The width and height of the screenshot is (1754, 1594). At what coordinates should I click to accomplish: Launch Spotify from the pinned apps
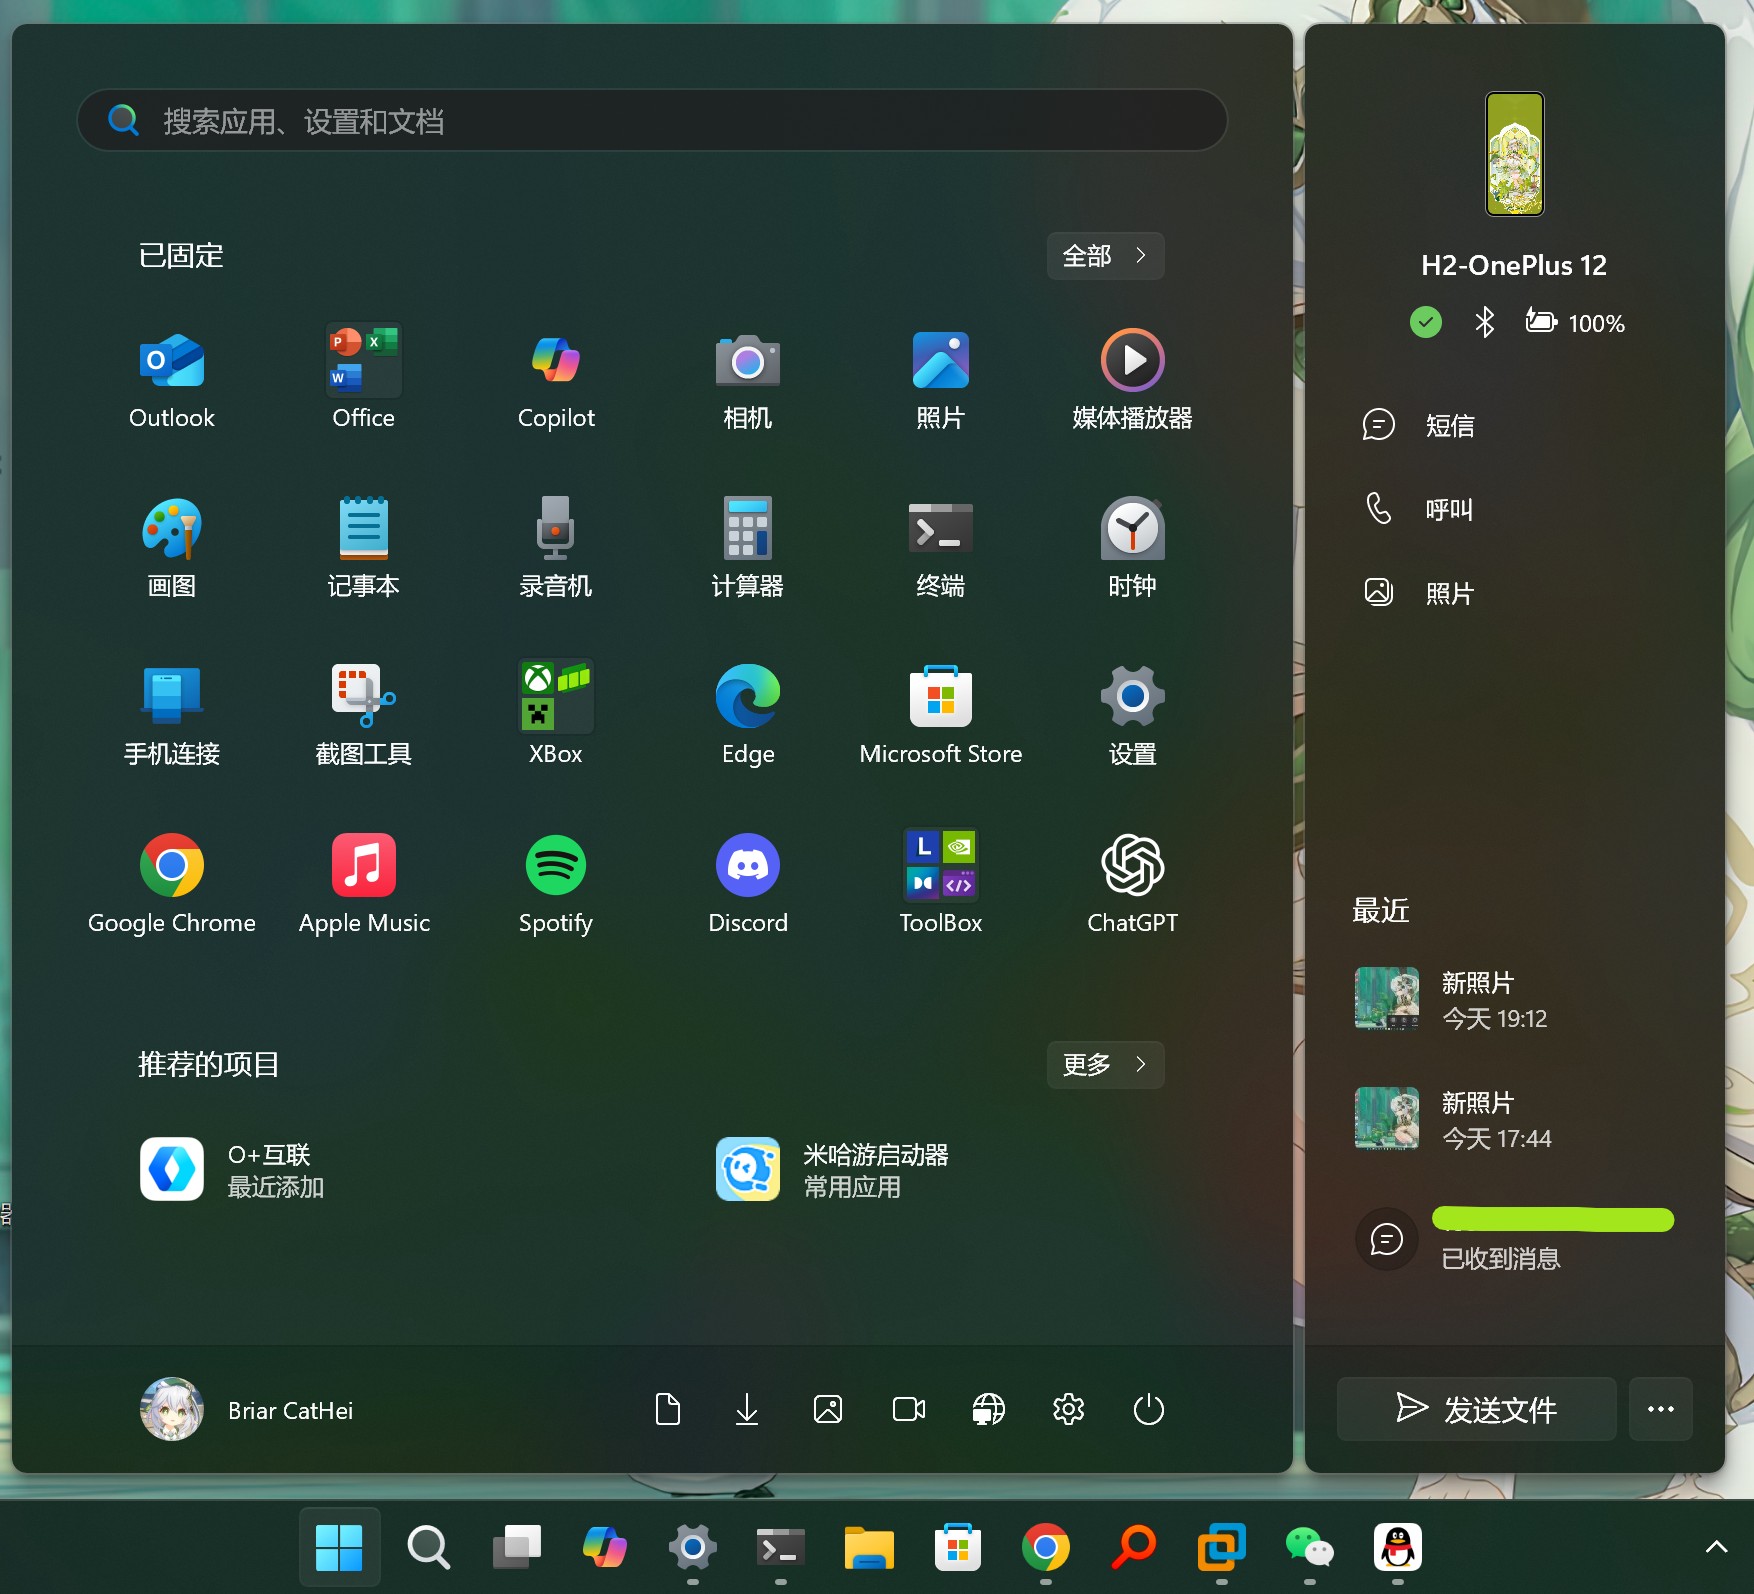click(556, 883)
